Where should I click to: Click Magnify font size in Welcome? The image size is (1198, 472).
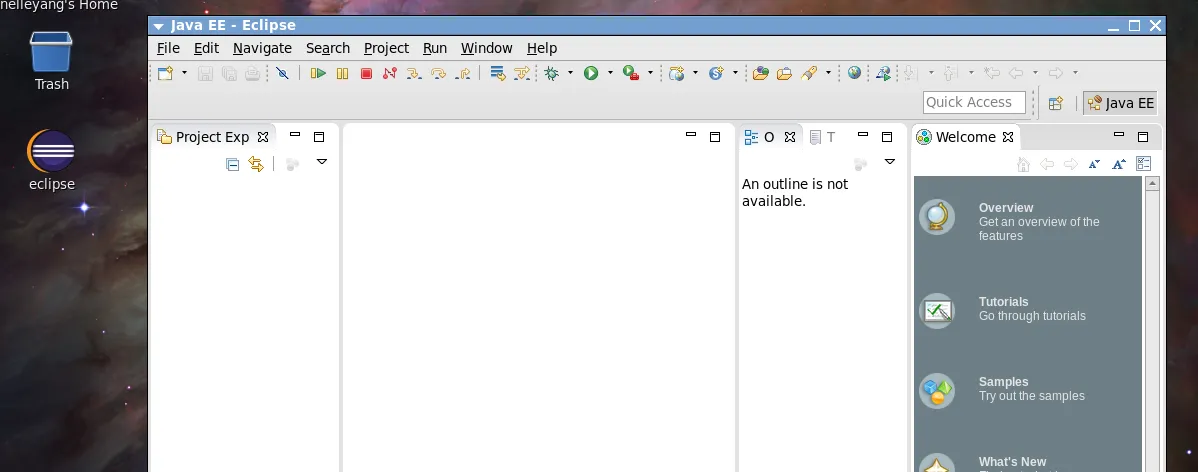pos(1119,163)
